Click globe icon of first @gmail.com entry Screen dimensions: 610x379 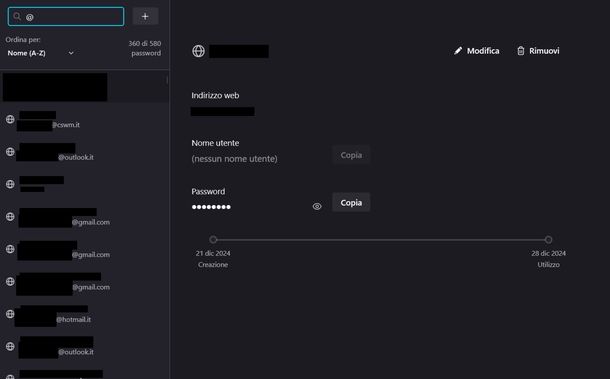(10, 217)
